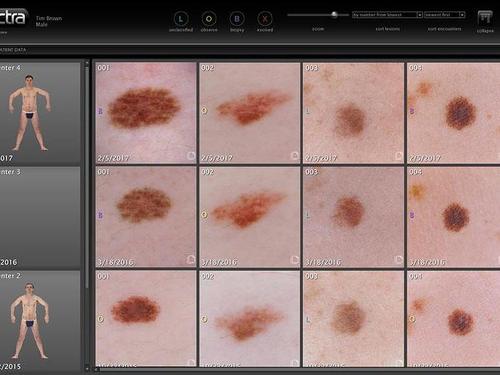Open lesion 004 image in Encounter 2 row
This screenshot has height=375, width=500.
(454, 319)
